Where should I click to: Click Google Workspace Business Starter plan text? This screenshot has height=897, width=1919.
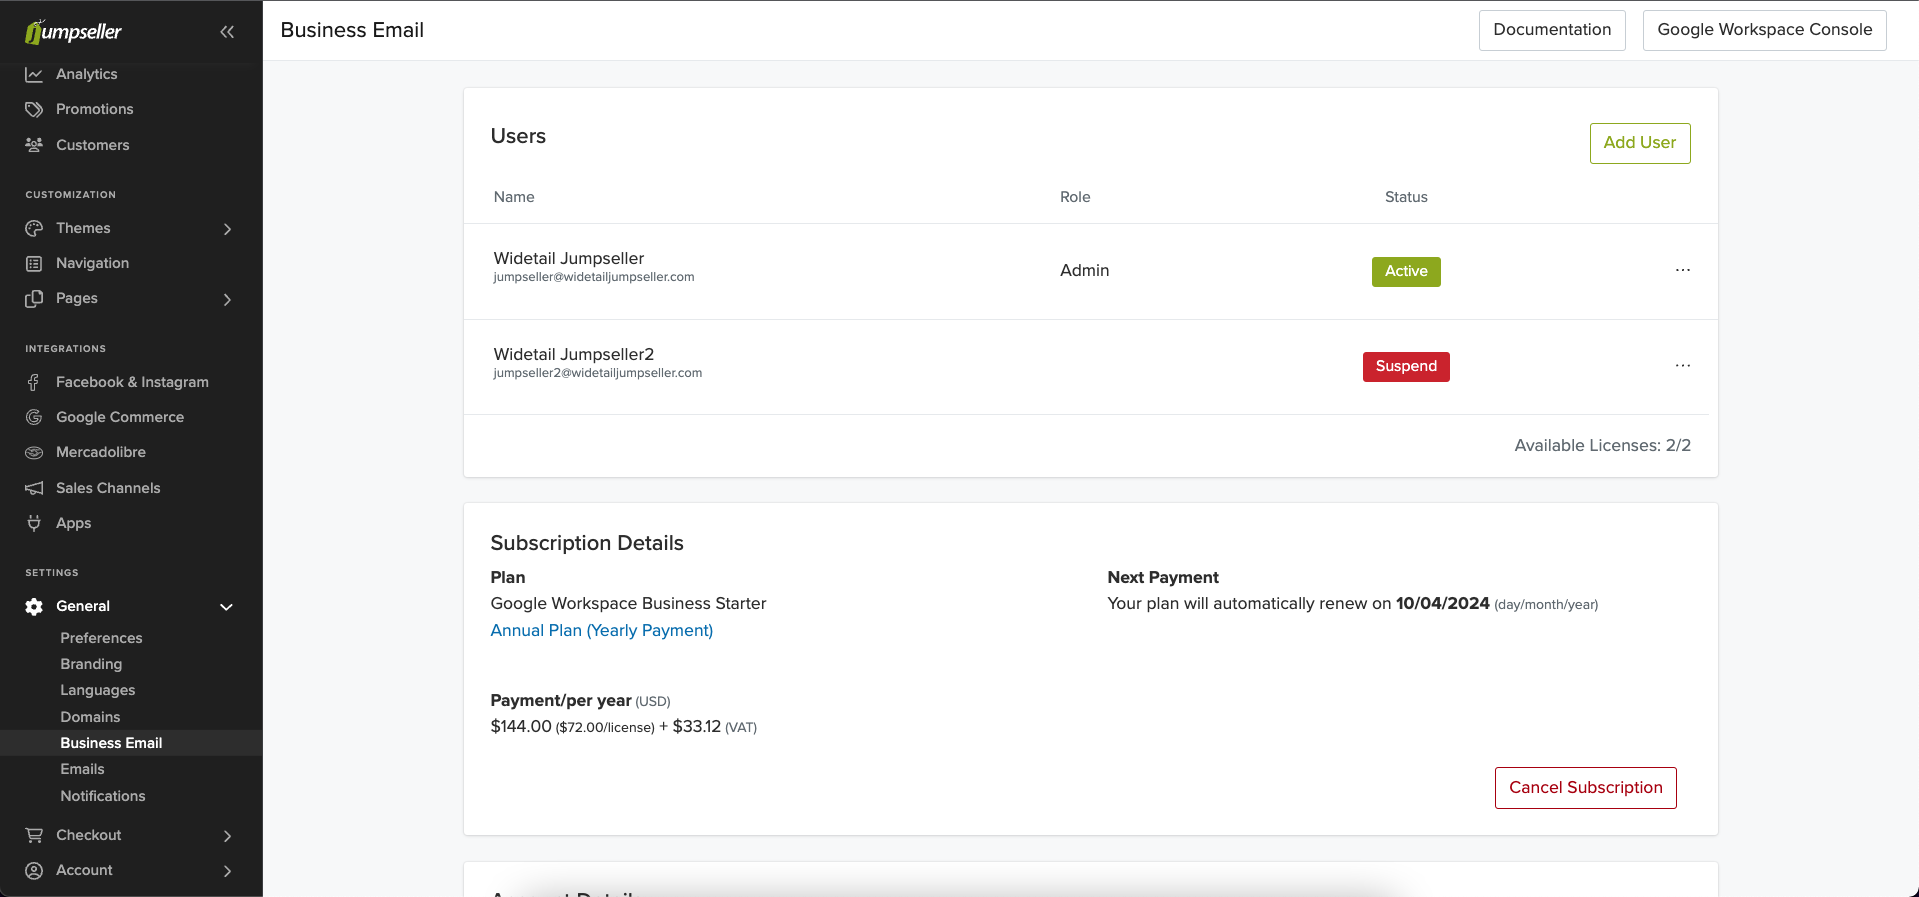tap(629, 603)
